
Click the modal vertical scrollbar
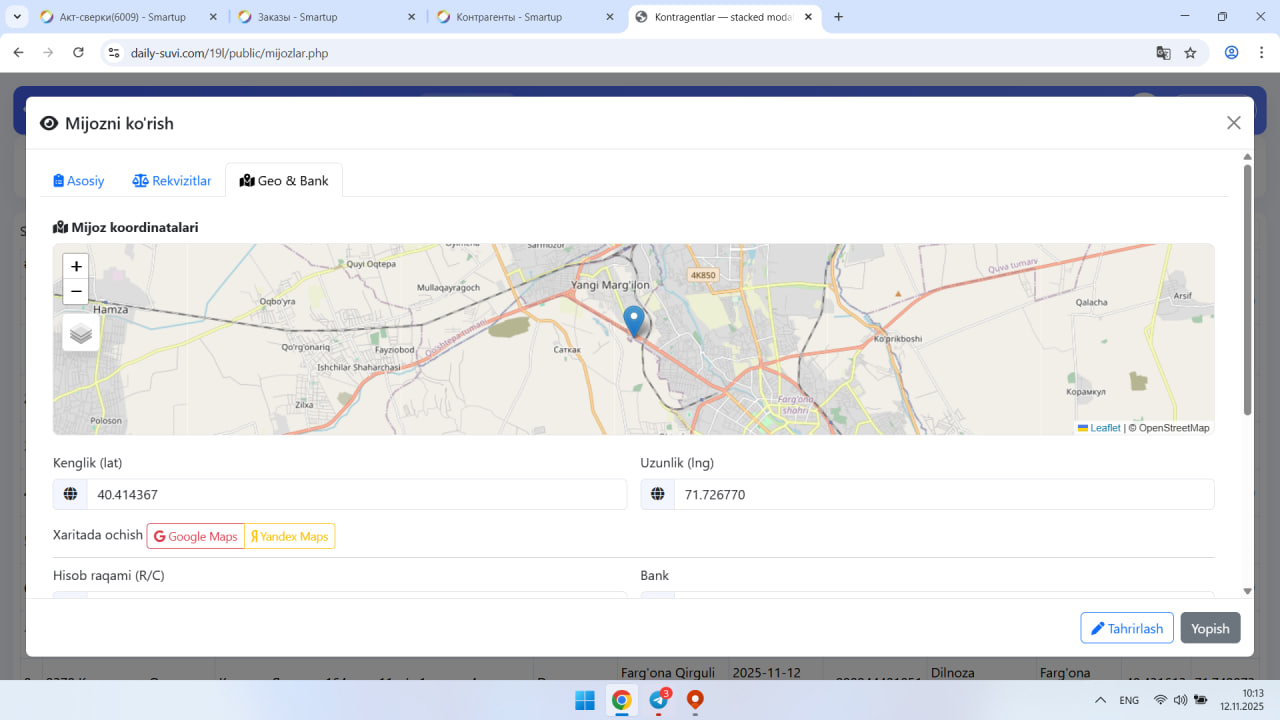(x=1247, y=290)
